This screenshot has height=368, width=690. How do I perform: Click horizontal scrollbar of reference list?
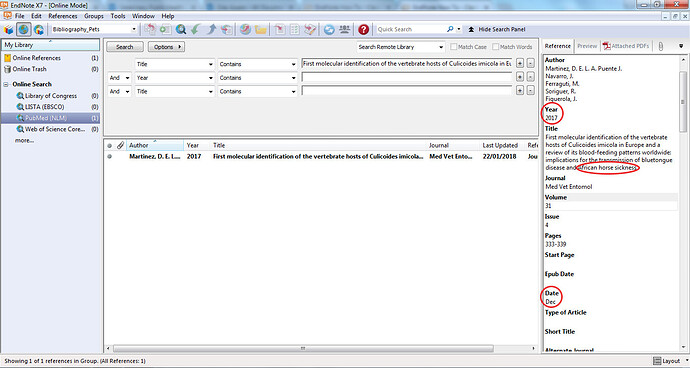click(x=304, y=348)
